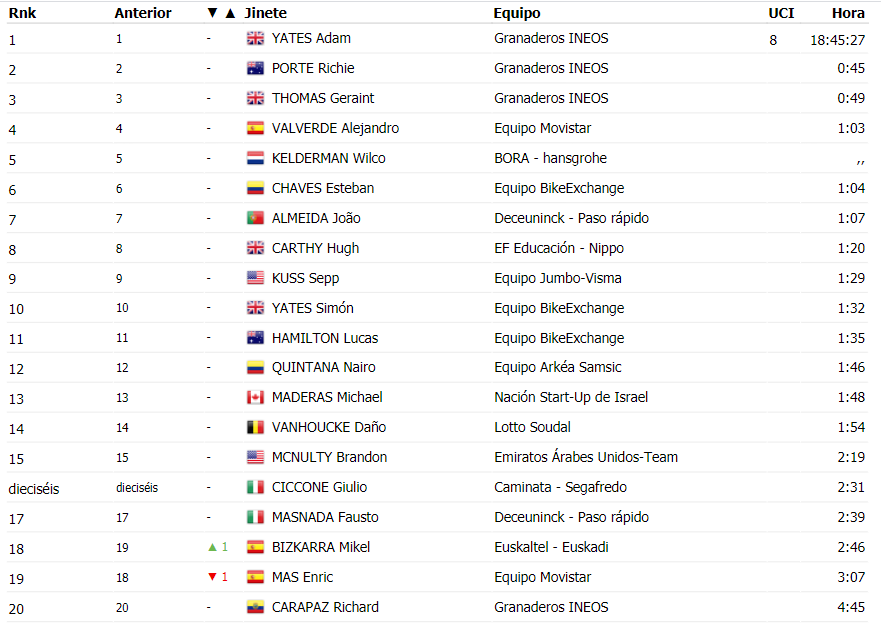
Task: Sort by the up arrow in header
Action: coord(230,13)
